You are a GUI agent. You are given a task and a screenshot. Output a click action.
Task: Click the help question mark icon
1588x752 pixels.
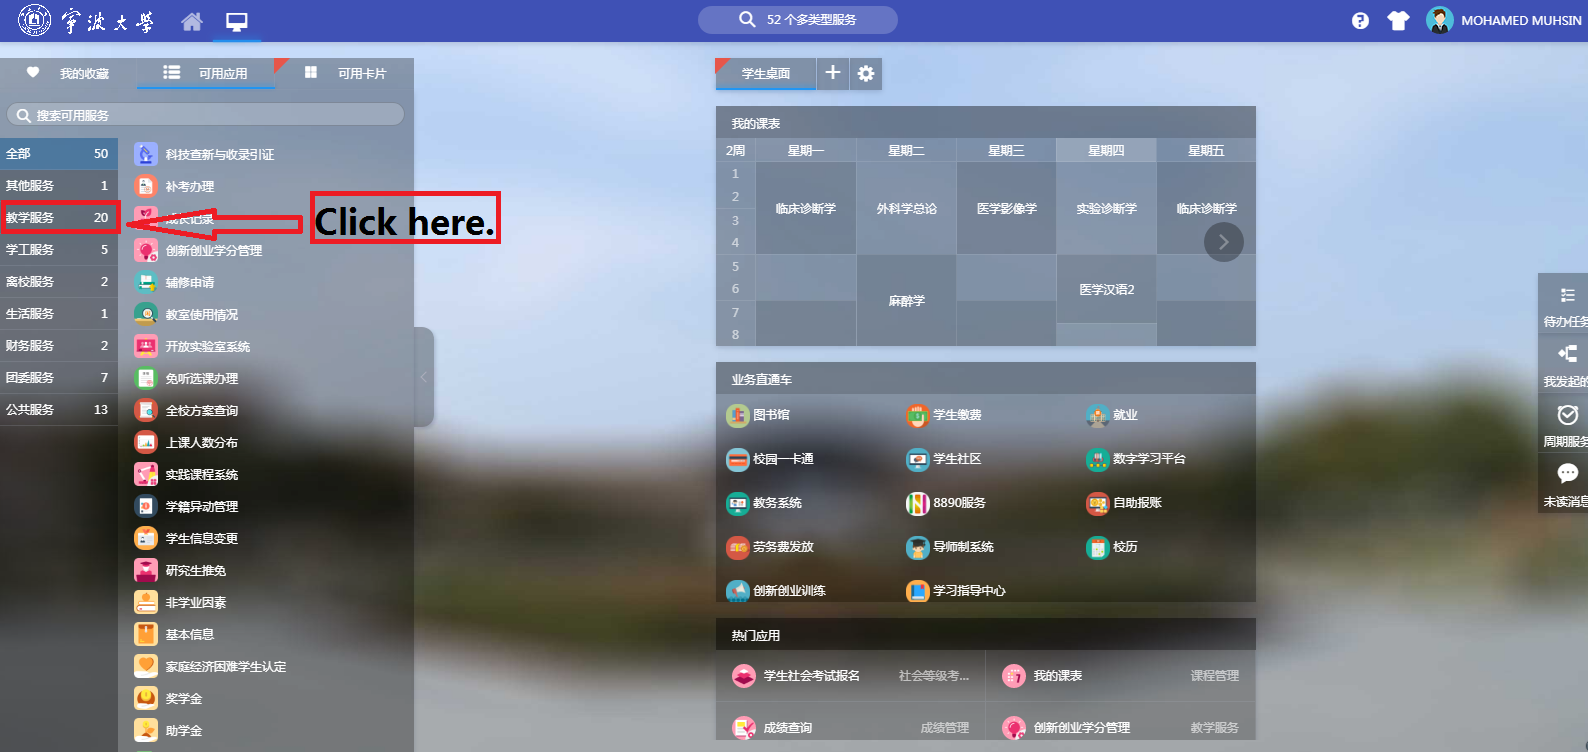tap(1360, 21)
